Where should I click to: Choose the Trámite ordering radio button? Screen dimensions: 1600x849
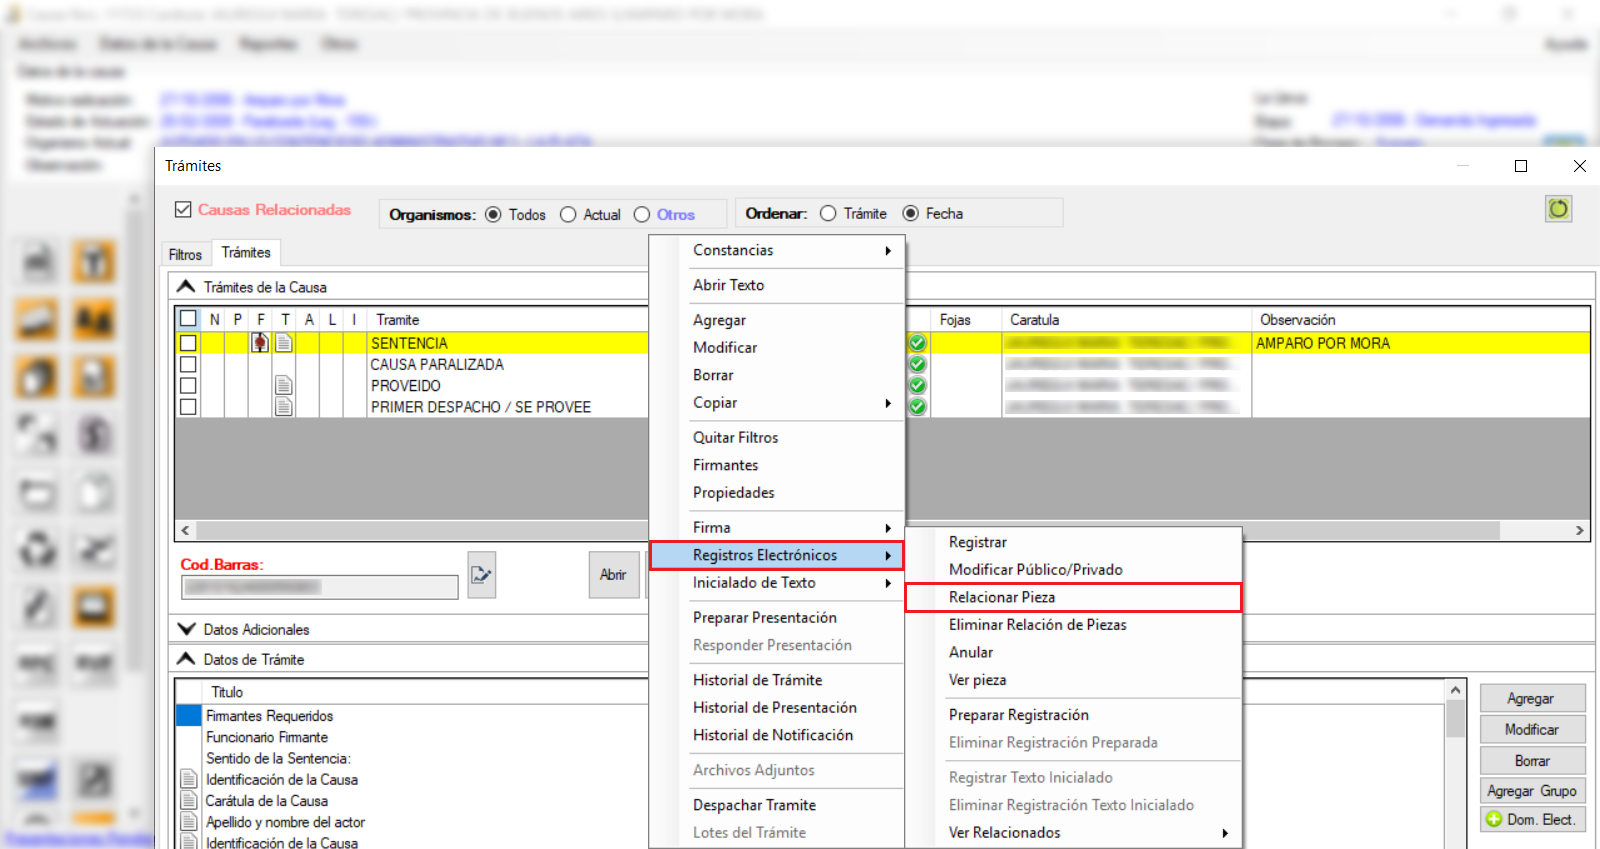tap(828, 214)
